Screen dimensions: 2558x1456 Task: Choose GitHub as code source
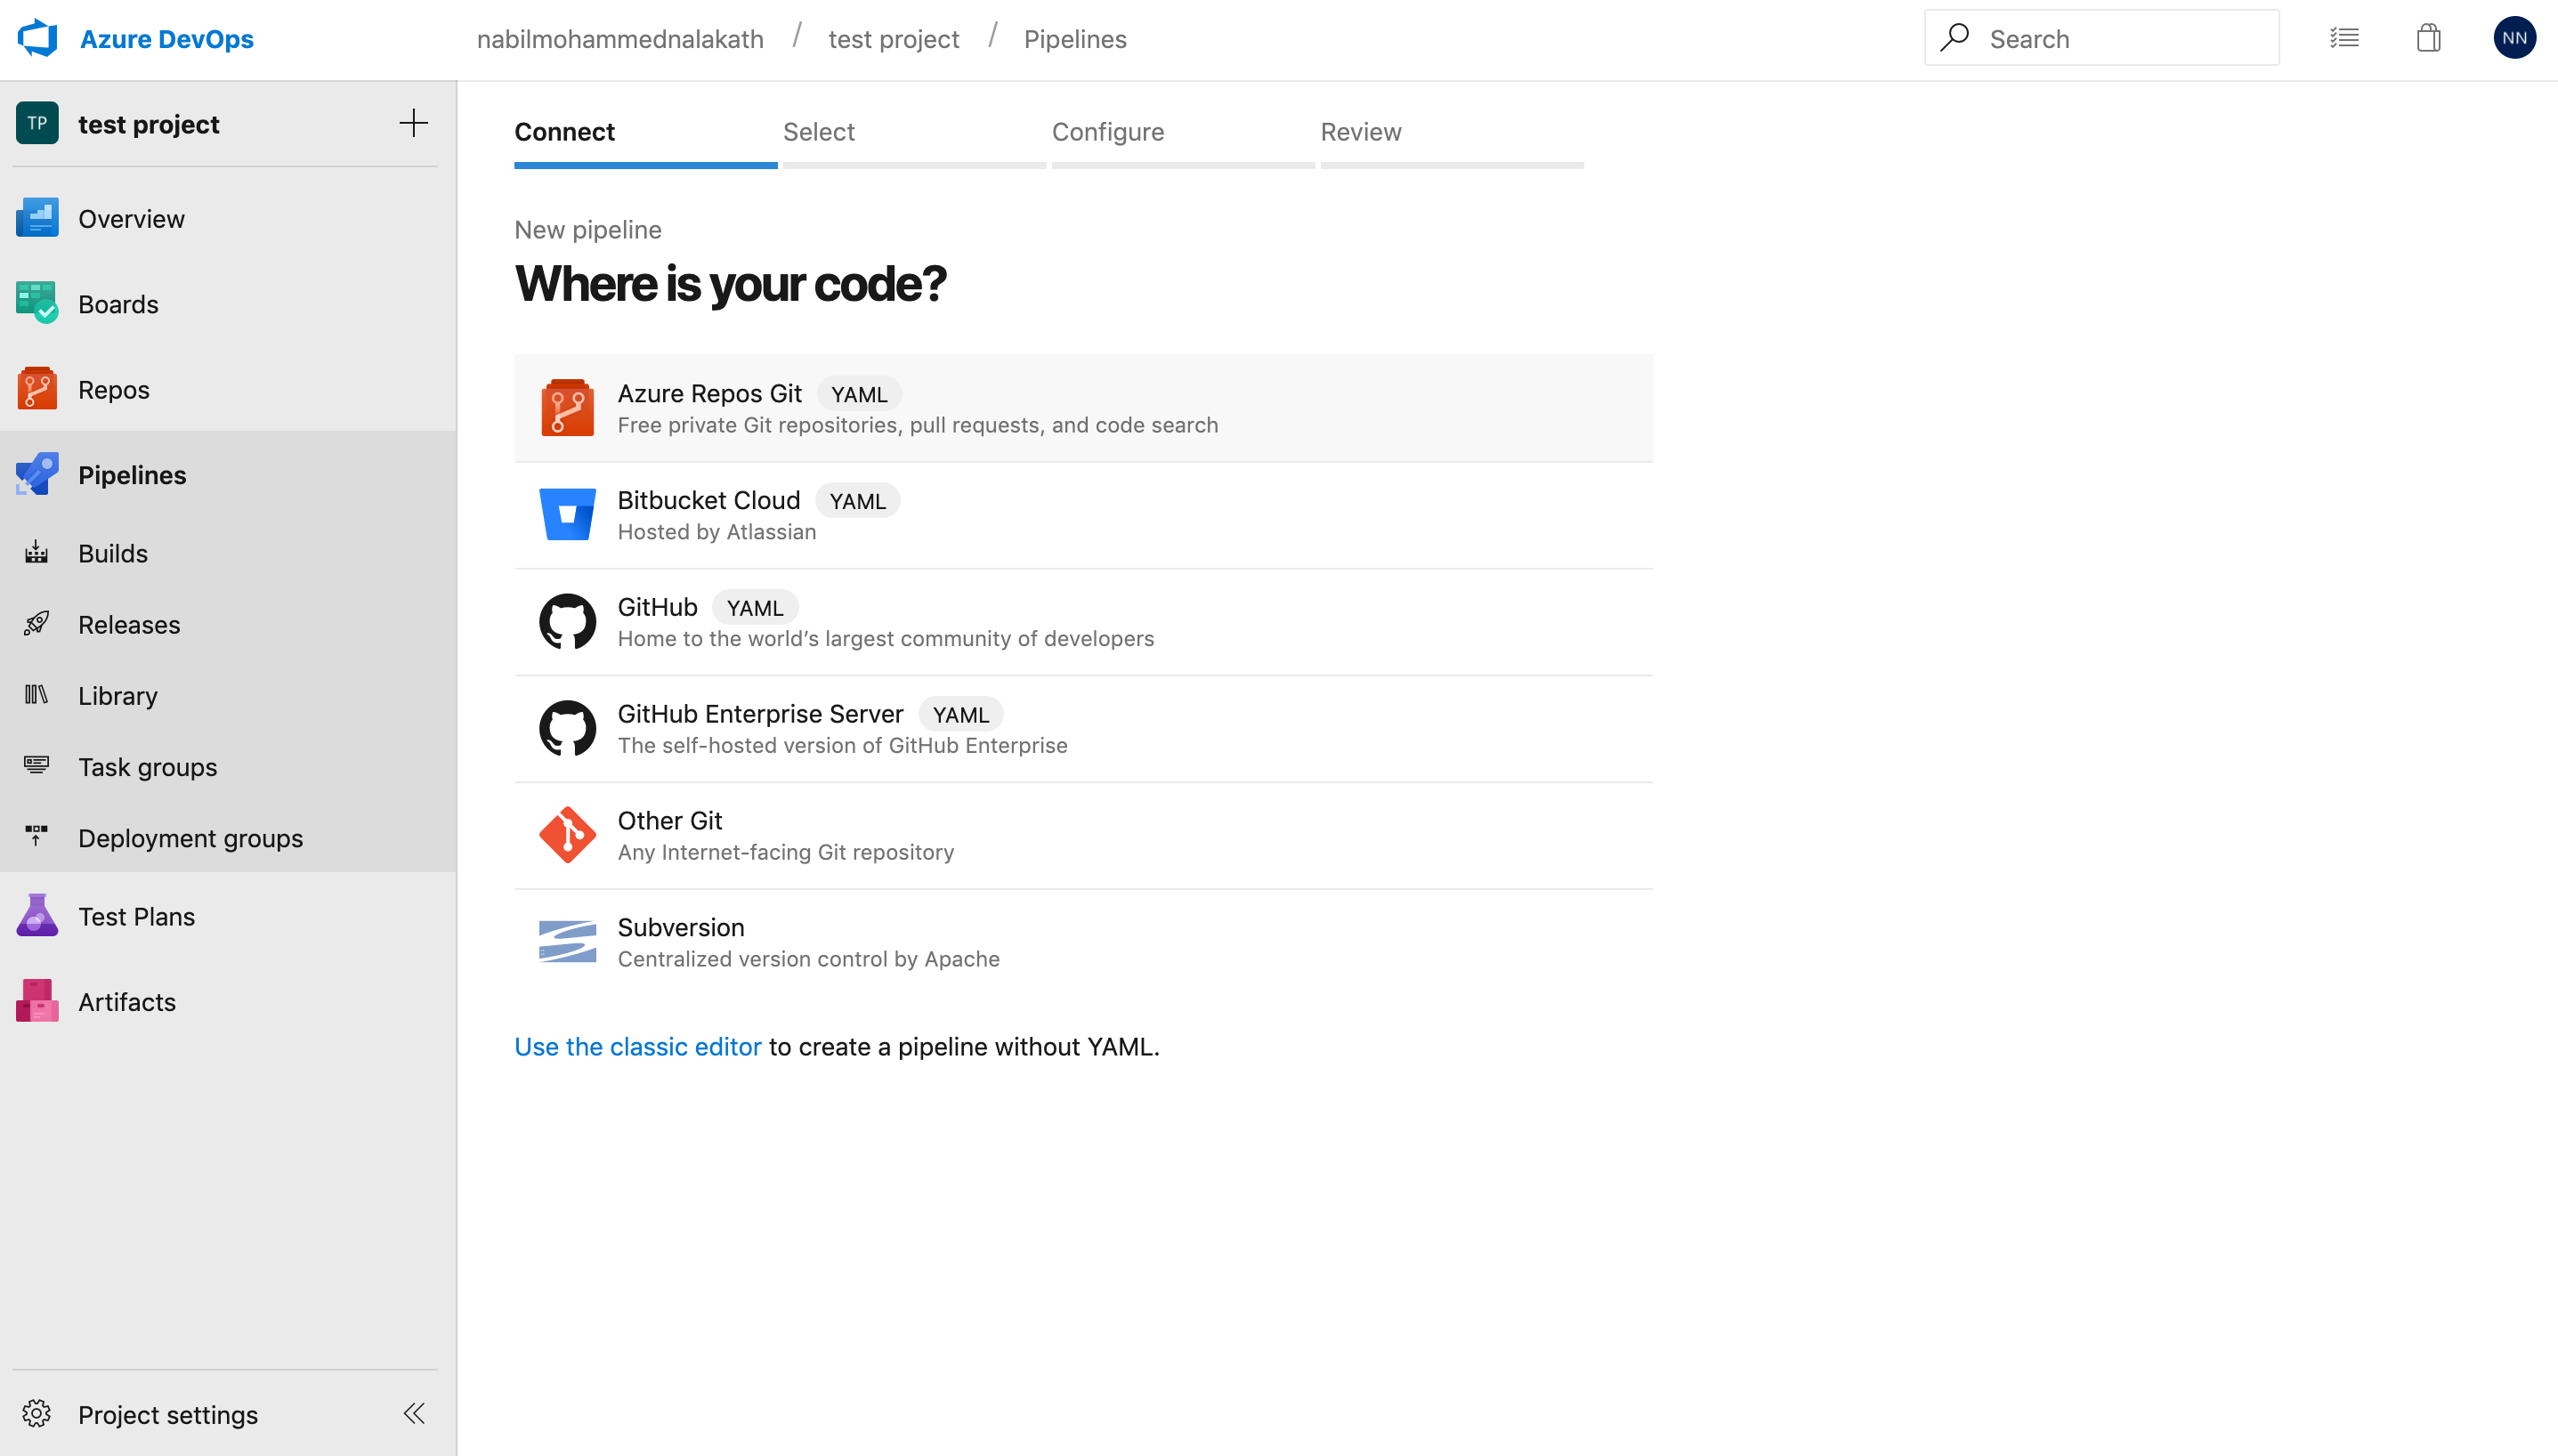[x=1083, y=621]
